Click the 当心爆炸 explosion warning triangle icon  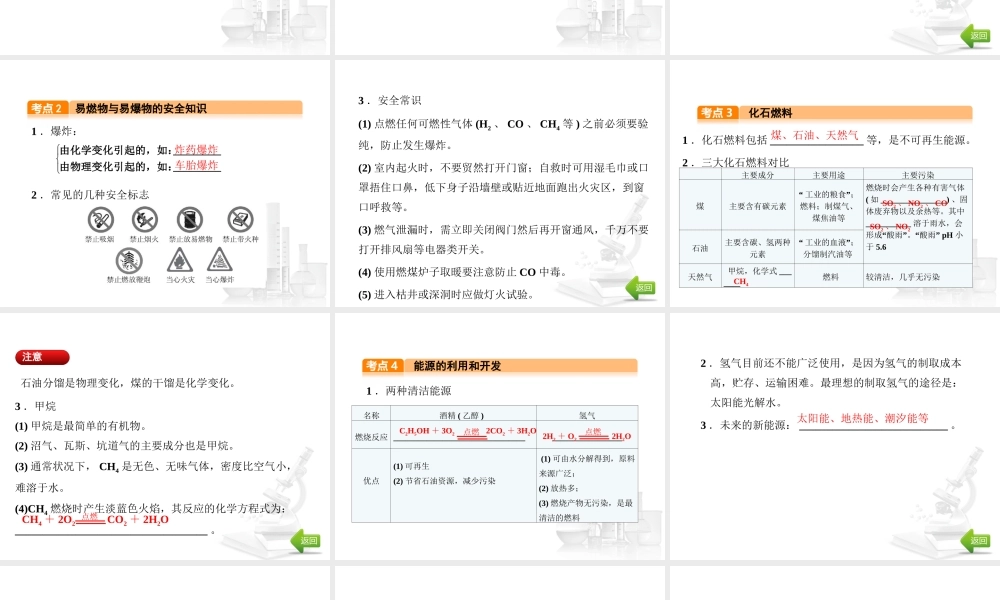point(219,261)
